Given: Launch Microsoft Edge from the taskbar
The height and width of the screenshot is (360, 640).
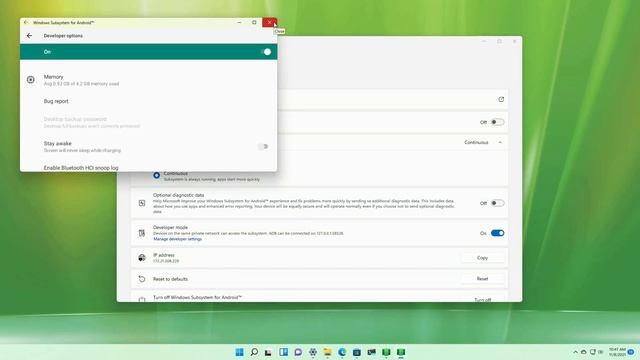Looking at the screenshot, I should 342,352.
